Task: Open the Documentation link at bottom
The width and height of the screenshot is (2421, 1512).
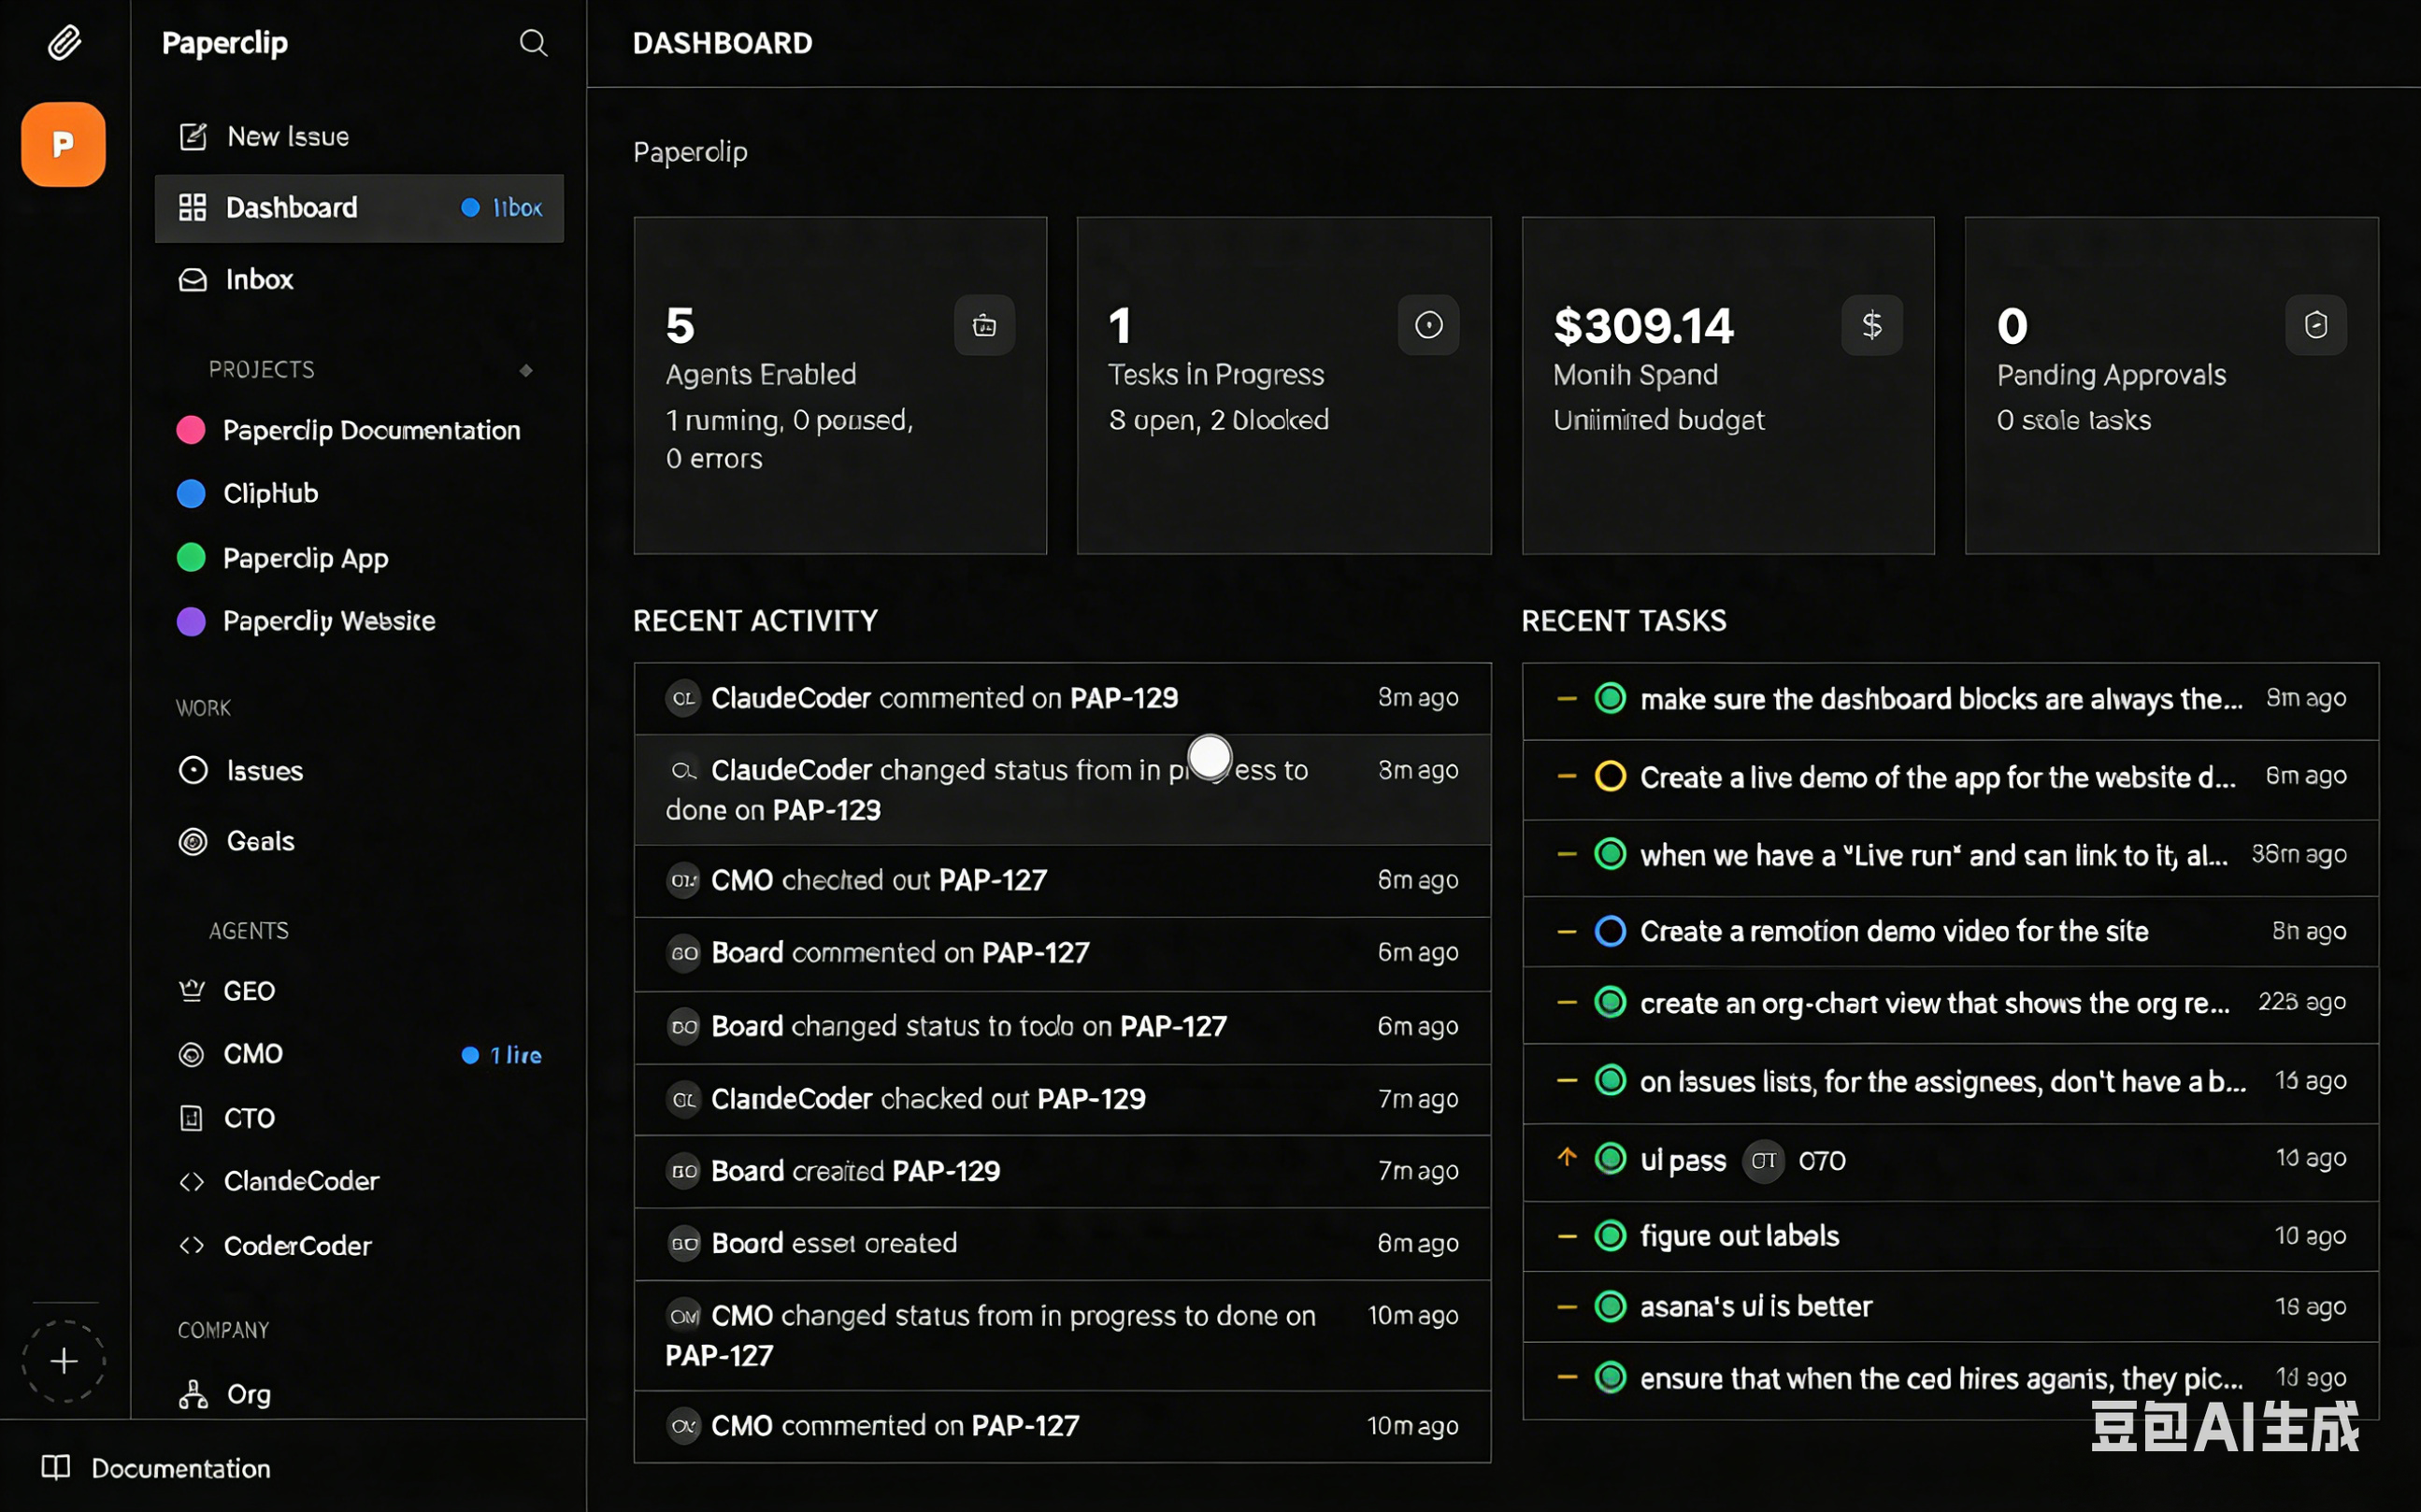Action: [180, 1468]
